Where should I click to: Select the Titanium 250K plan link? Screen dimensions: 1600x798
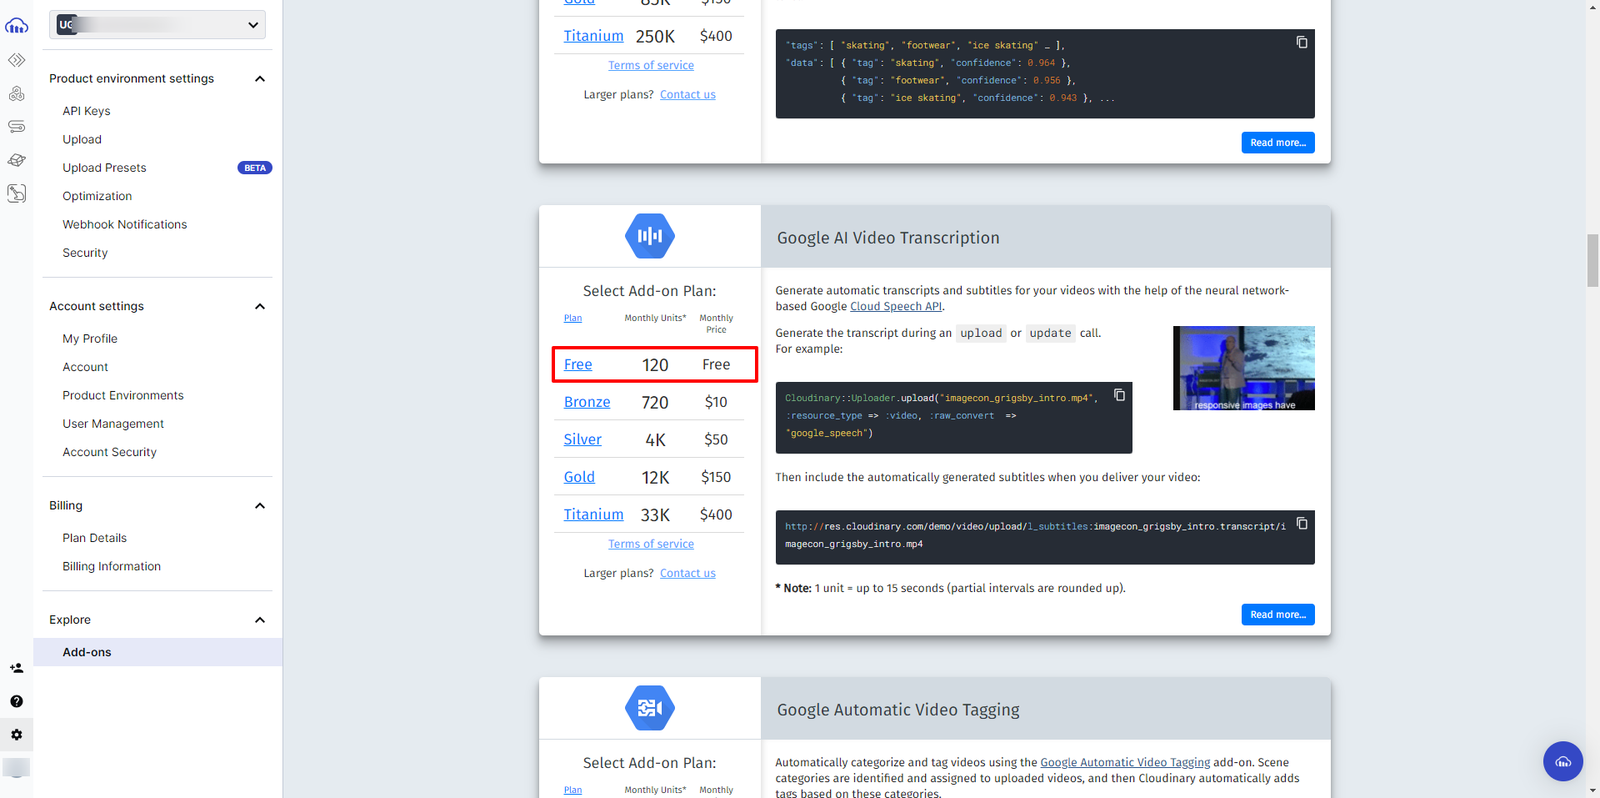[x=593, y=36]
